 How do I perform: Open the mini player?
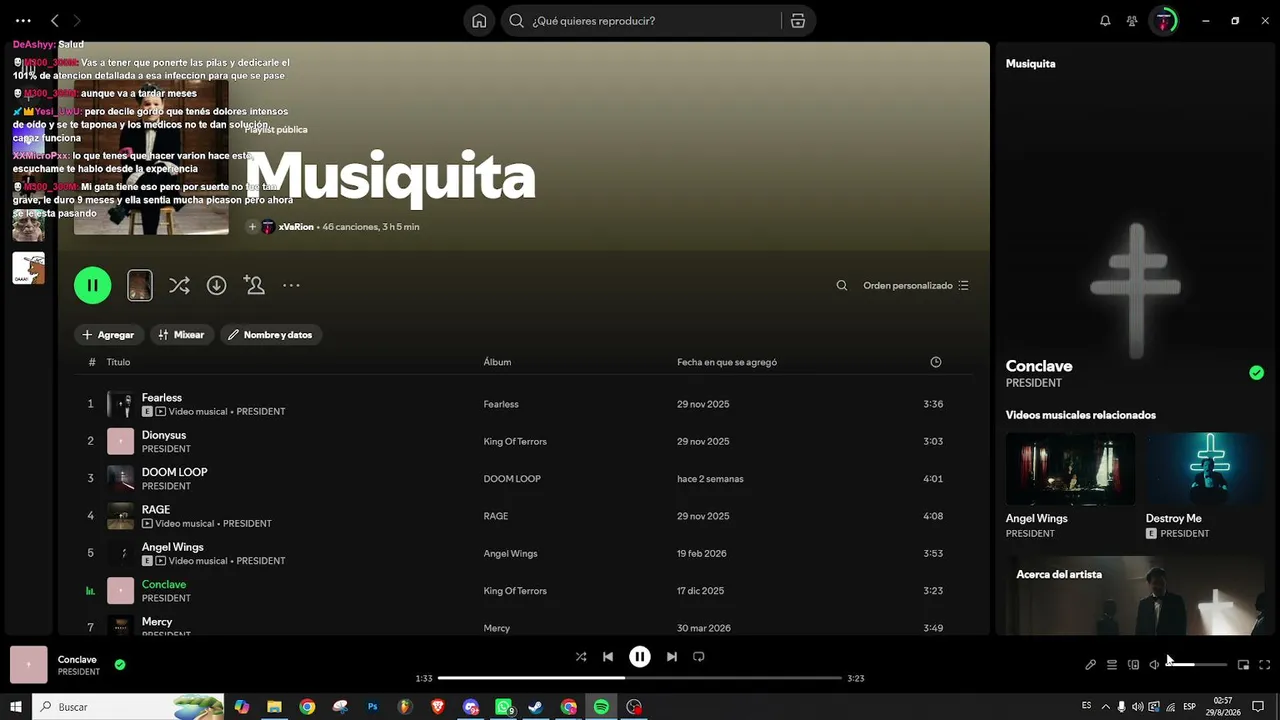pos(1244,665)
